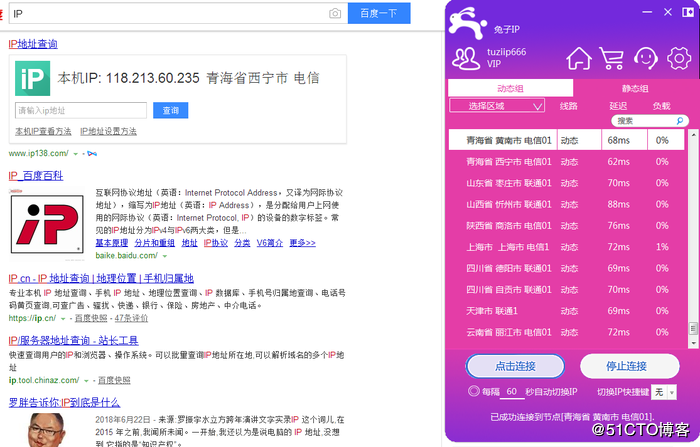Select node 青海省 西宁市 电信01
This screenshot has width=700, height=447.
(x=566, y=162)
